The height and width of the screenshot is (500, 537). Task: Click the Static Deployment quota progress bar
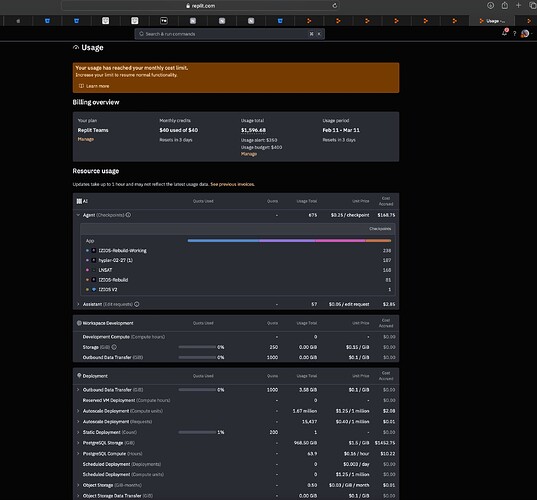(197, 432)
